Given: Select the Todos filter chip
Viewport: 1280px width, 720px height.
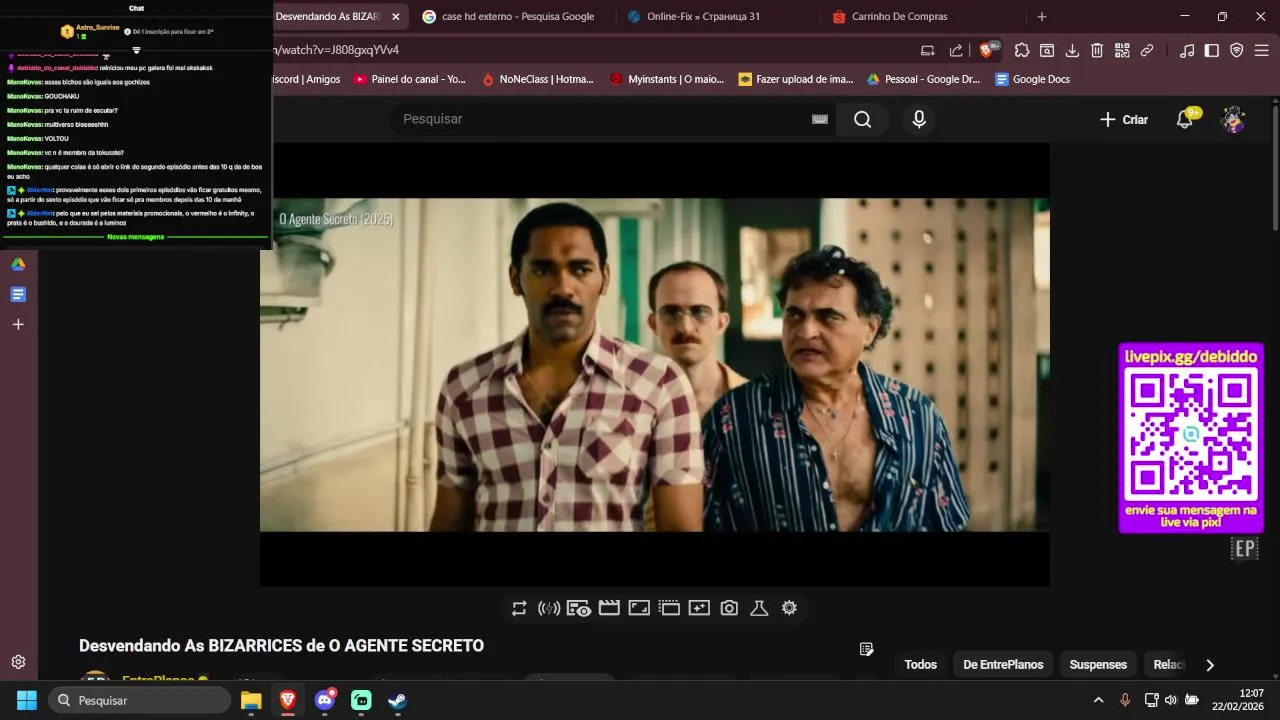Looking at the screenshot, I should point(920,665).
